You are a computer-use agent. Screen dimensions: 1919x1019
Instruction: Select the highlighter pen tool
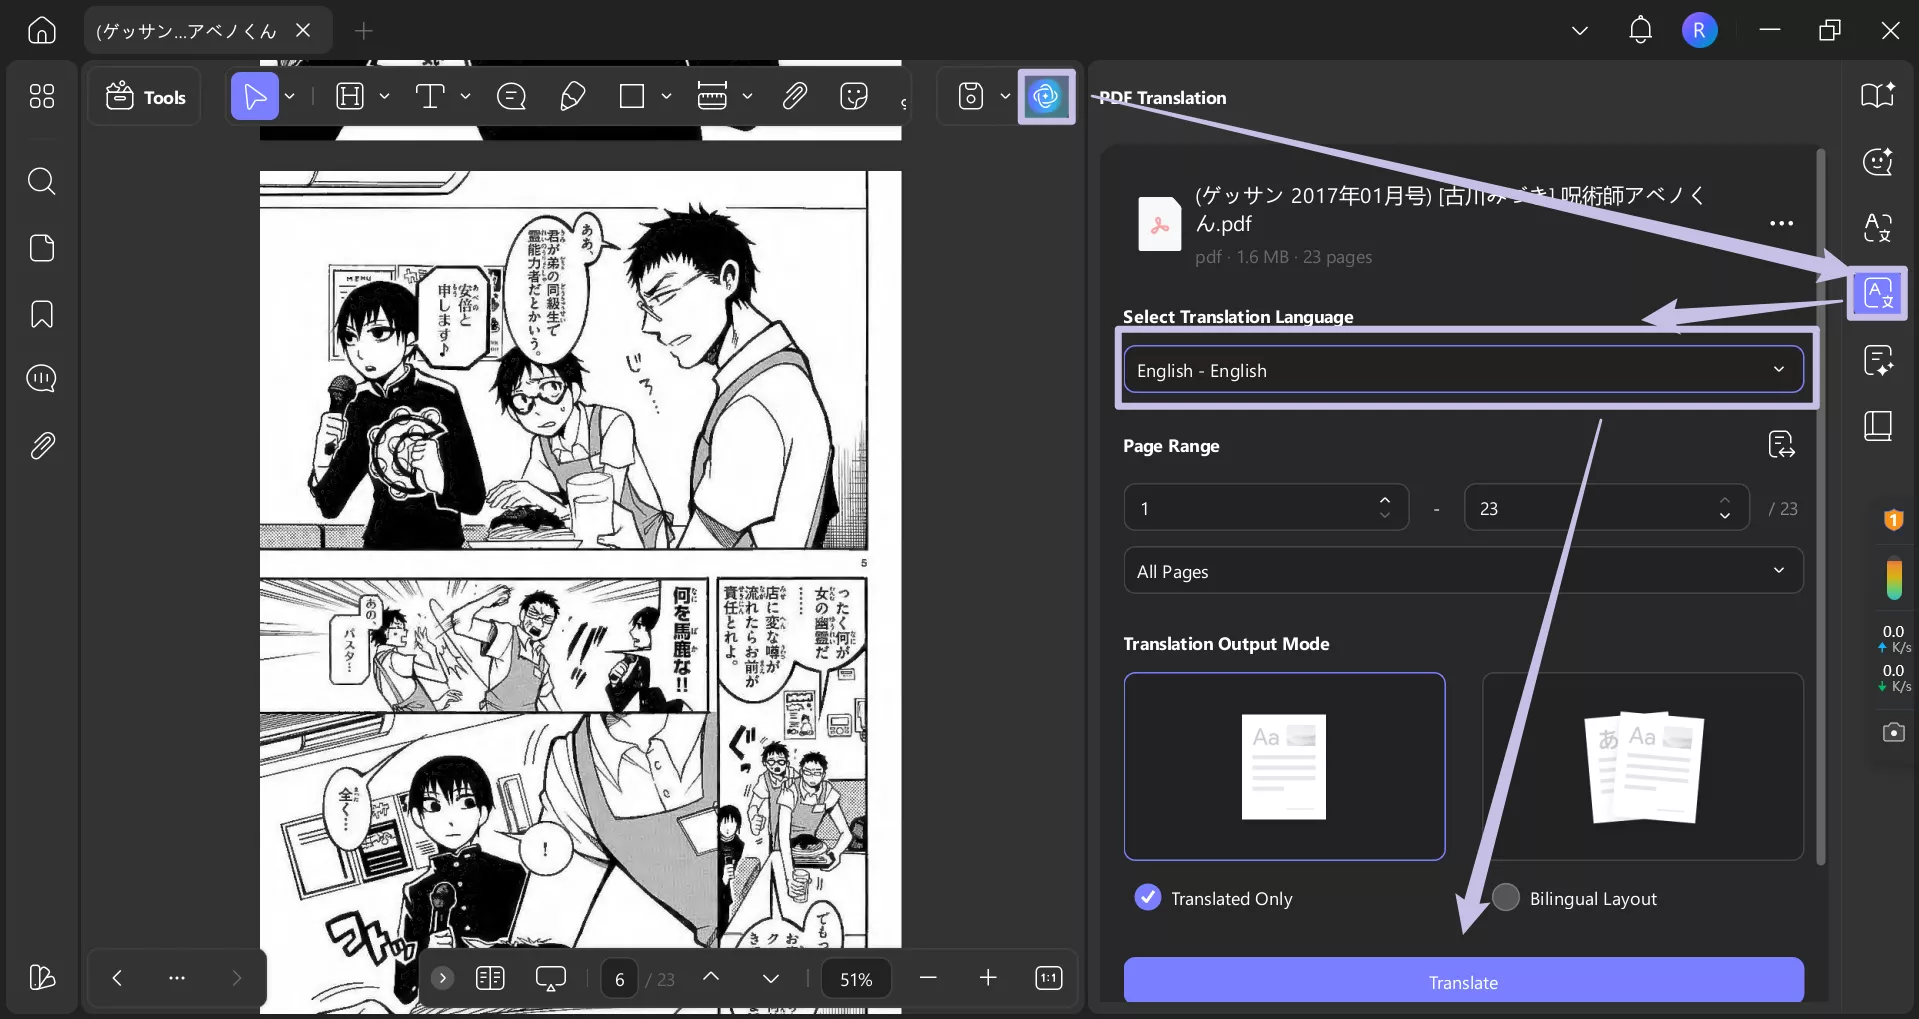[572, 96]
